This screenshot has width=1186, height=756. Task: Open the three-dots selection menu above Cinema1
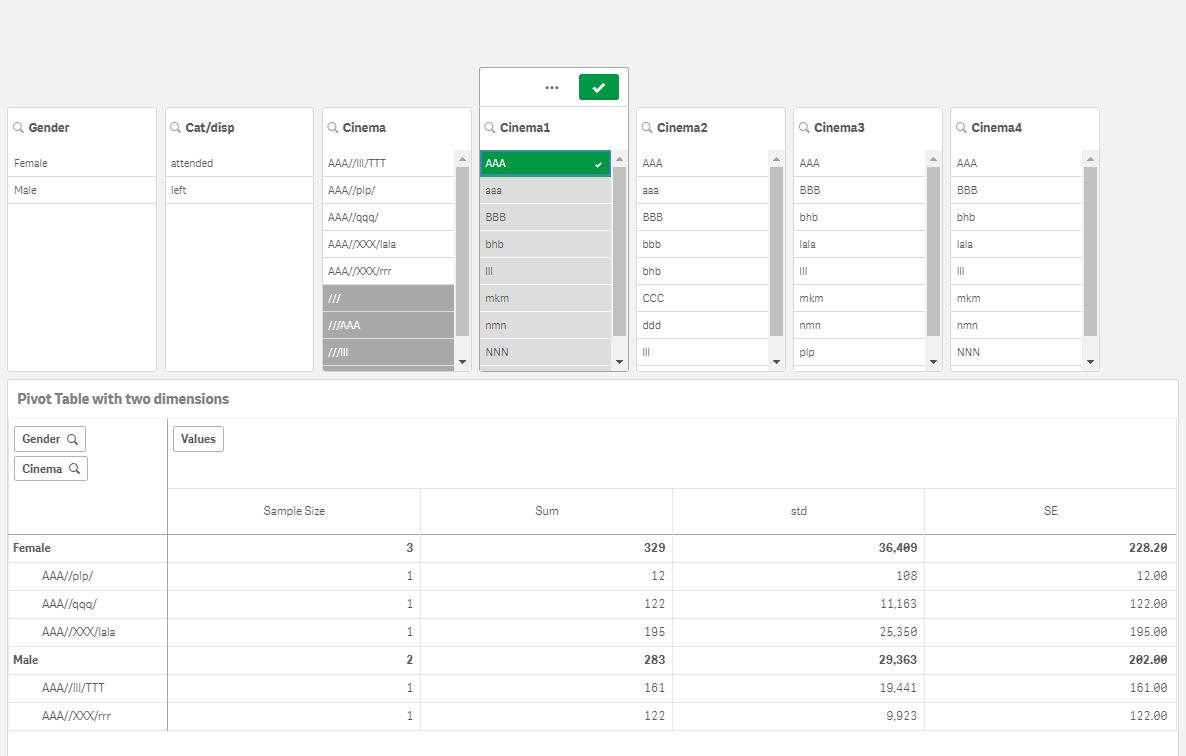click(x=551, y=88)
